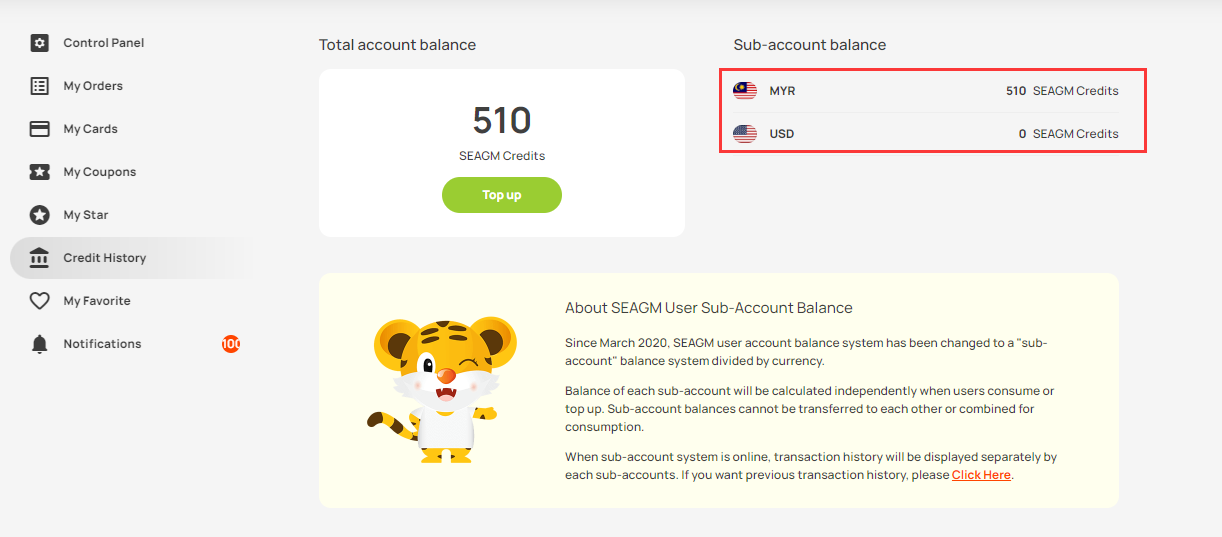This screenshot has height=537, width=1222.
Task: Select the My Cards credit card icon
Action: click(x=39, y=129)
